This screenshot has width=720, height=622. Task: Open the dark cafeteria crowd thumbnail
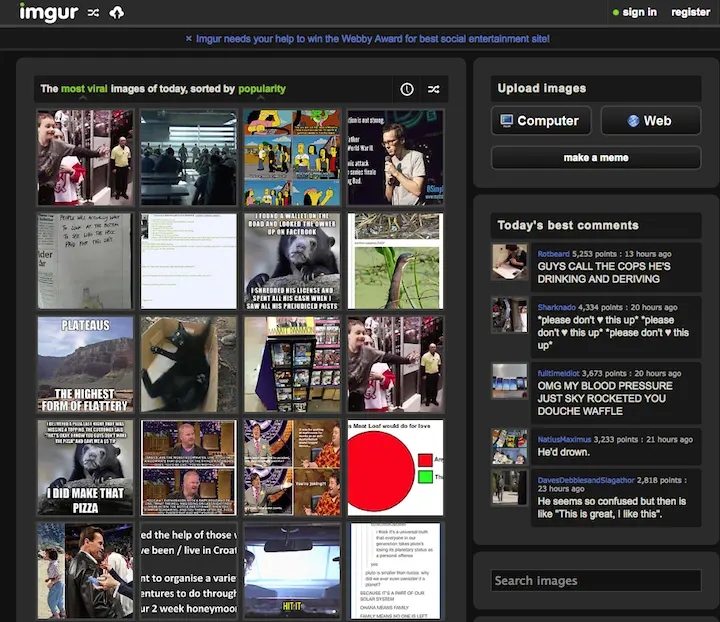[189, 157]
